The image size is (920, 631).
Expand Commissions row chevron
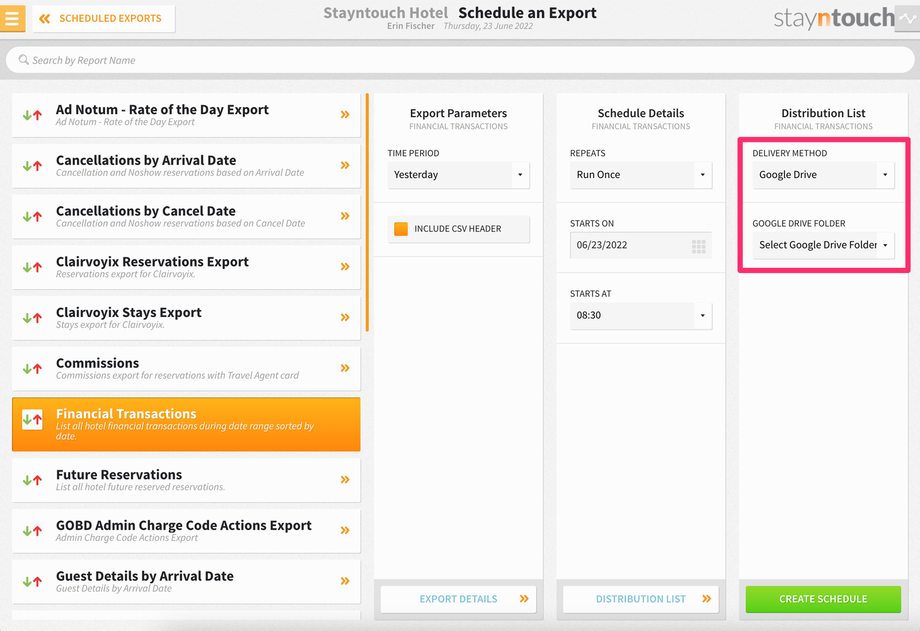pos(345,368)
